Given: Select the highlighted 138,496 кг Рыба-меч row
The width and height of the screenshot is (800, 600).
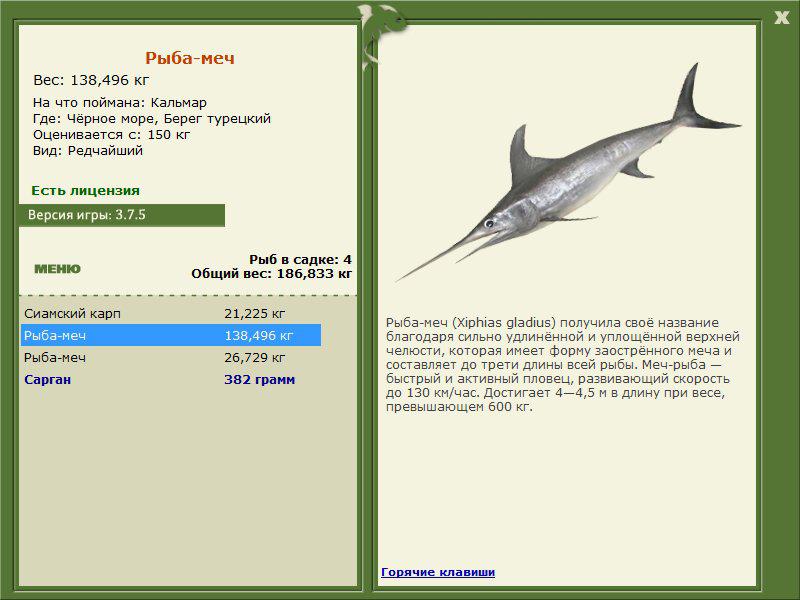Looking at the screenshot, I should click(170, 335).
